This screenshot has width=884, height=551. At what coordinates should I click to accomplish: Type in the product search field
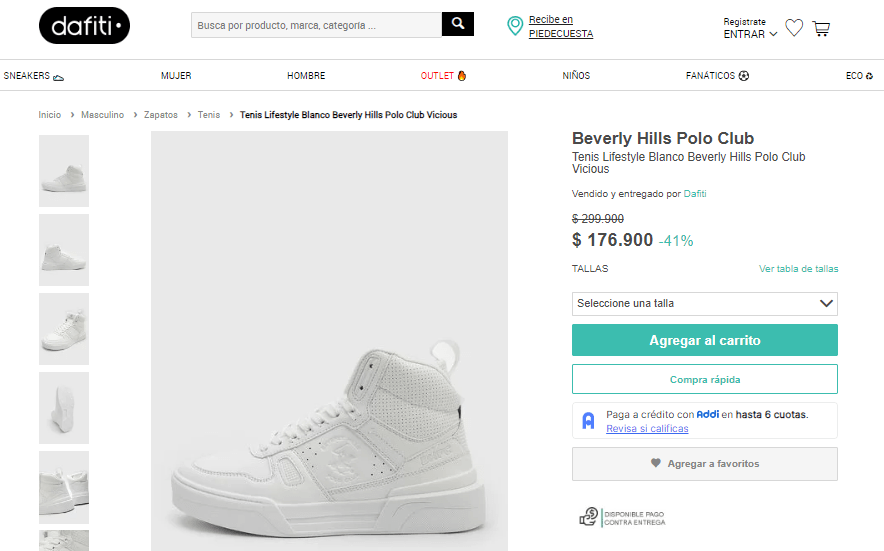[x=316, y=25]
